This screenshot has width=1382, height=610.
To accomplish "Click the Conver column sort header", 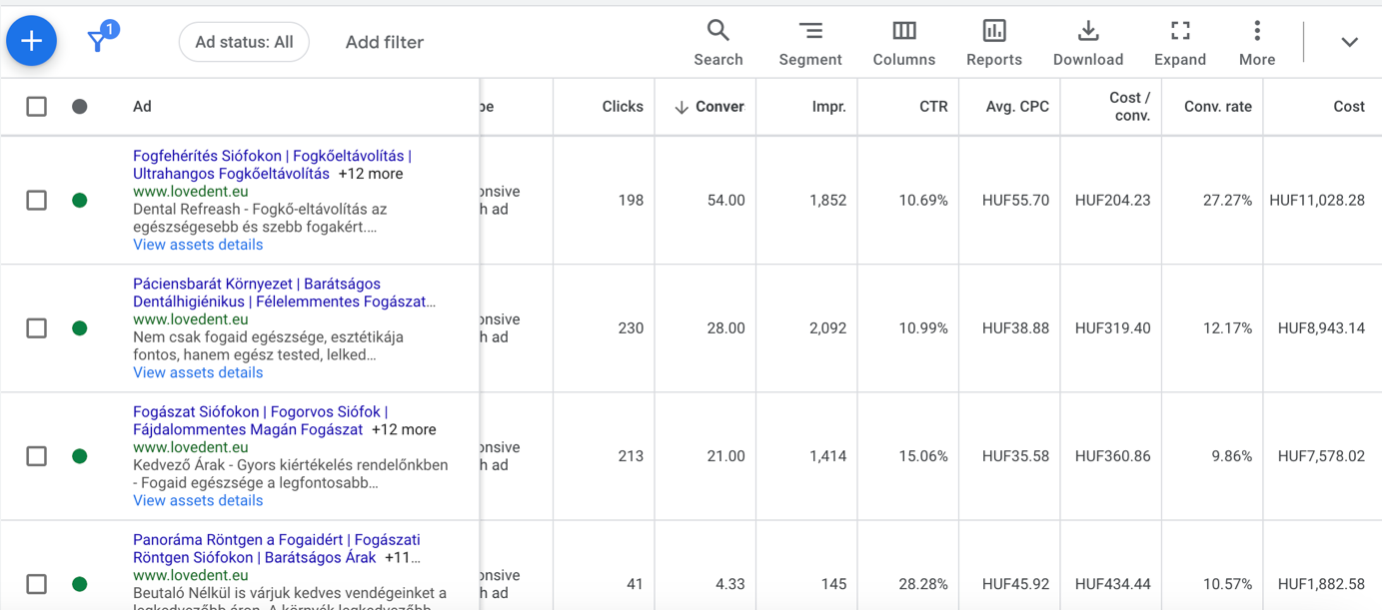I will click(x=709, y=106).
